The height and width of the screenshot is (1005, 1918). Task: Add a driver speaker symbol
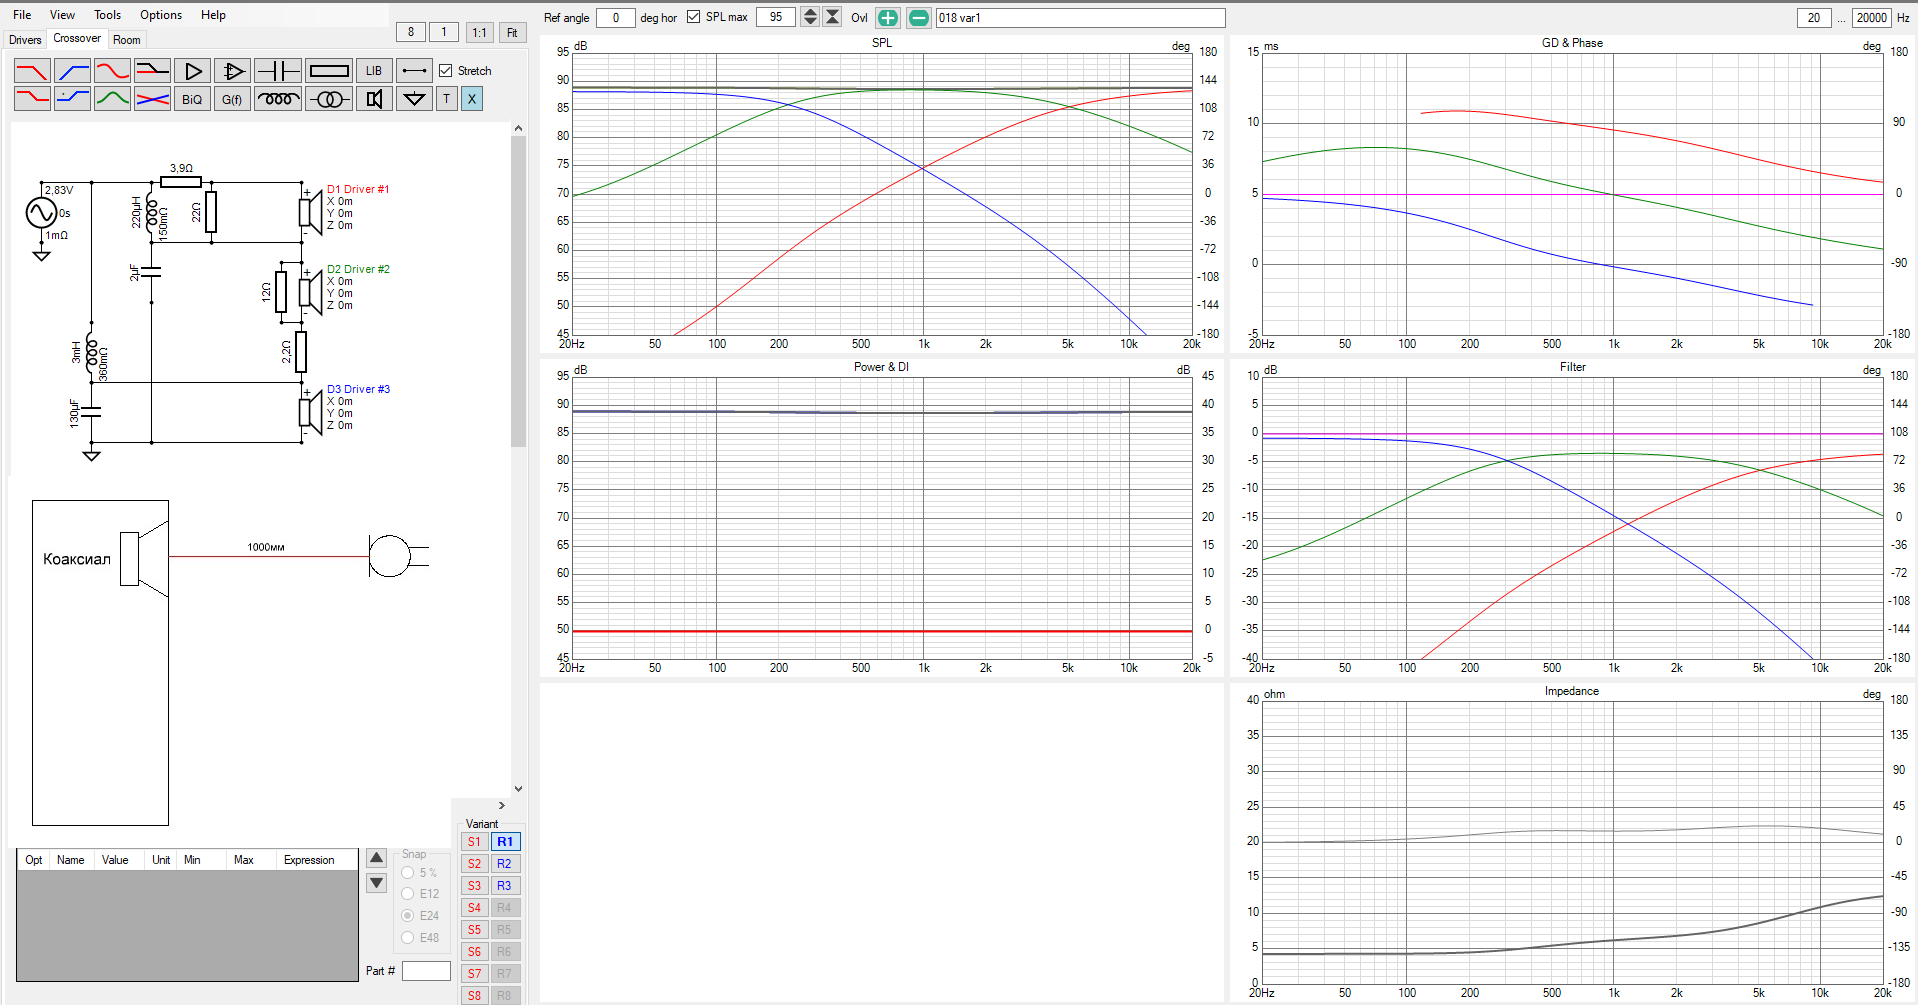374,99
